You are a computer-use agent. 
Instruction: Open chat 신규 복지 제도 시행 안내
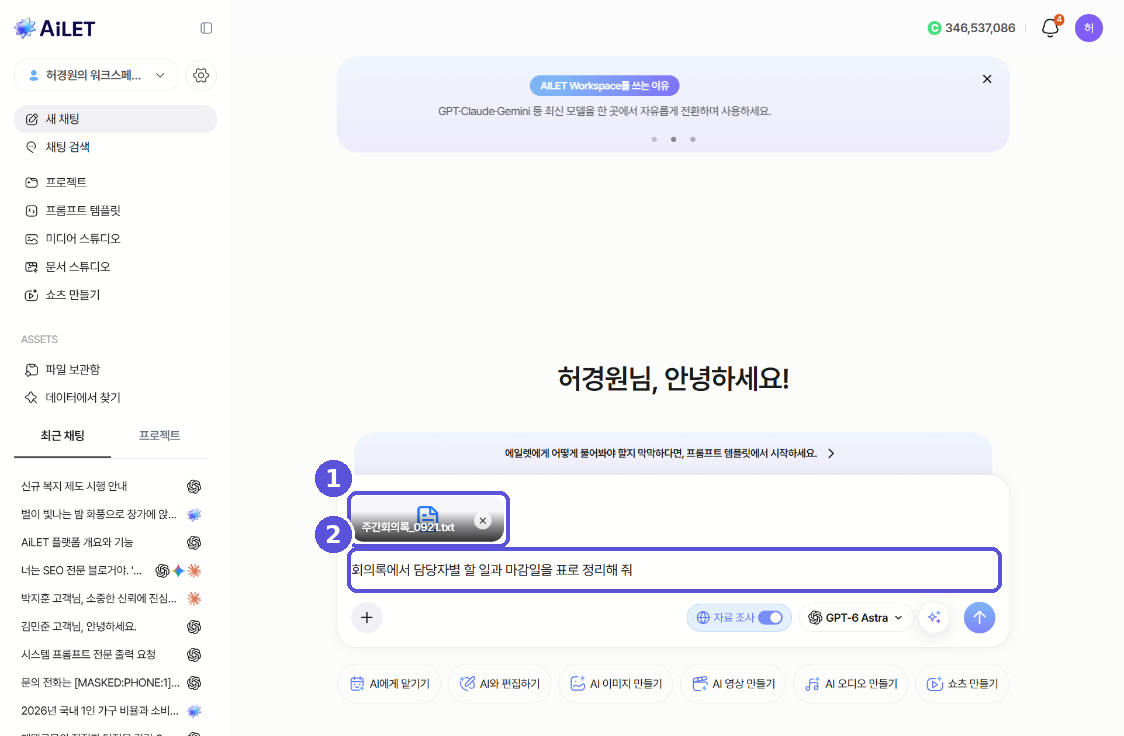pos(111,486)
